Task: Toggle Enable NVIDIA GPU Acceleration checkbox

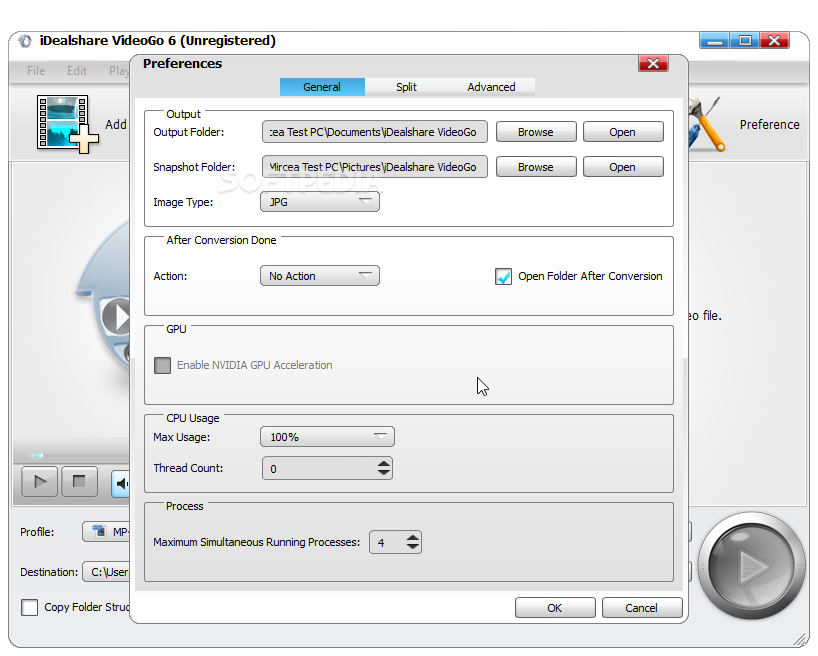Action: [162, 365]
